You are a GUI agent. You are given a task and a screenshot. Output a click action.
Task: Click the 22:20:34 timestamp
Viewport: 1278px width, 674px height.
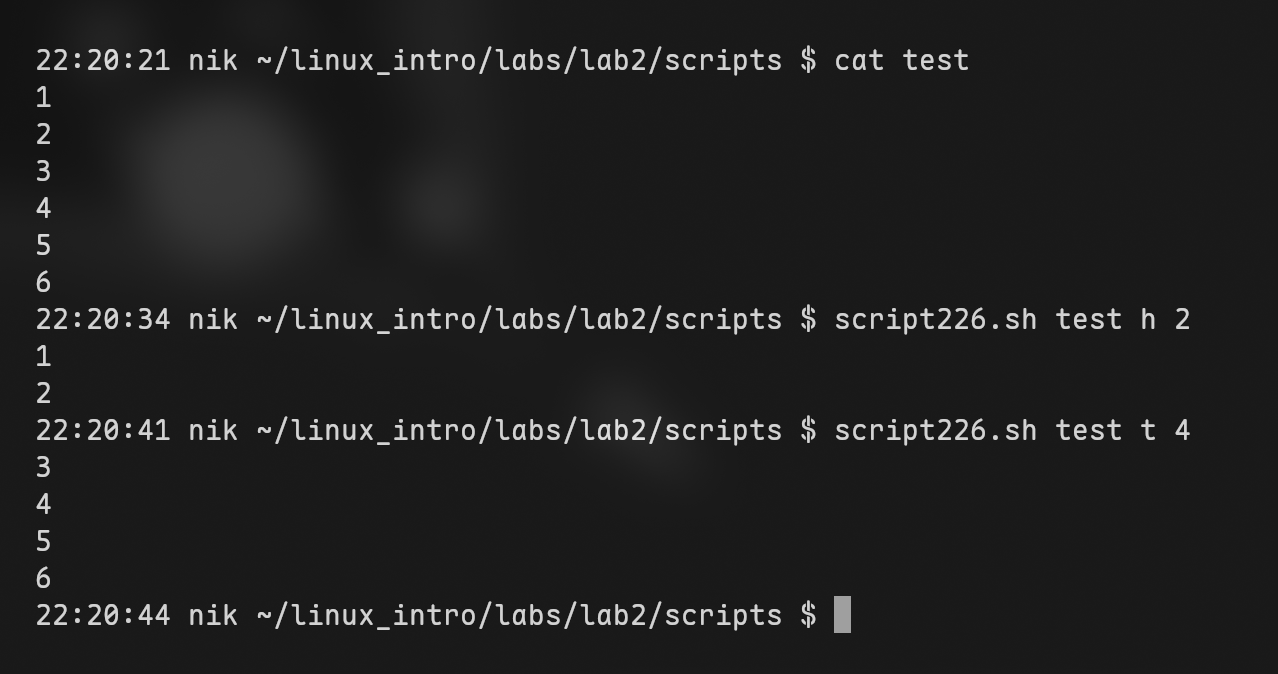click(x=103, y=319)
